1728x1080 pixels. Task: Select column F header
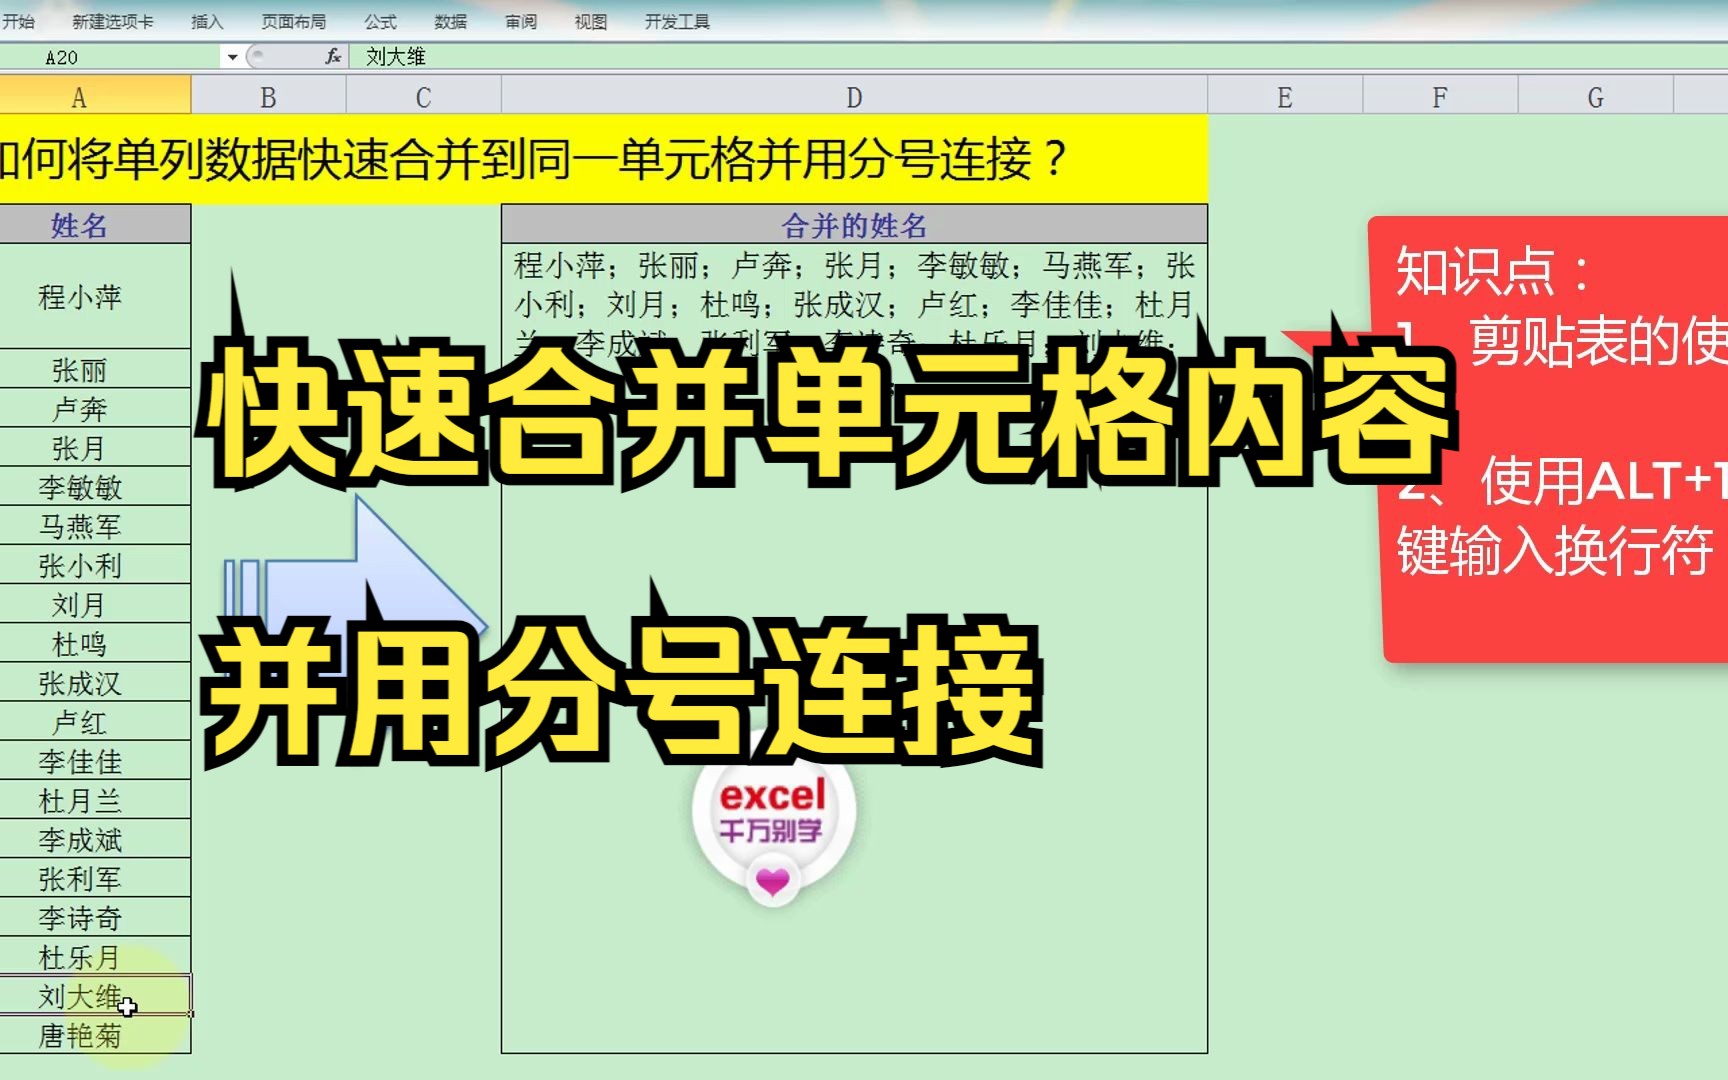pyautogui.click(x=1440, y=97)
